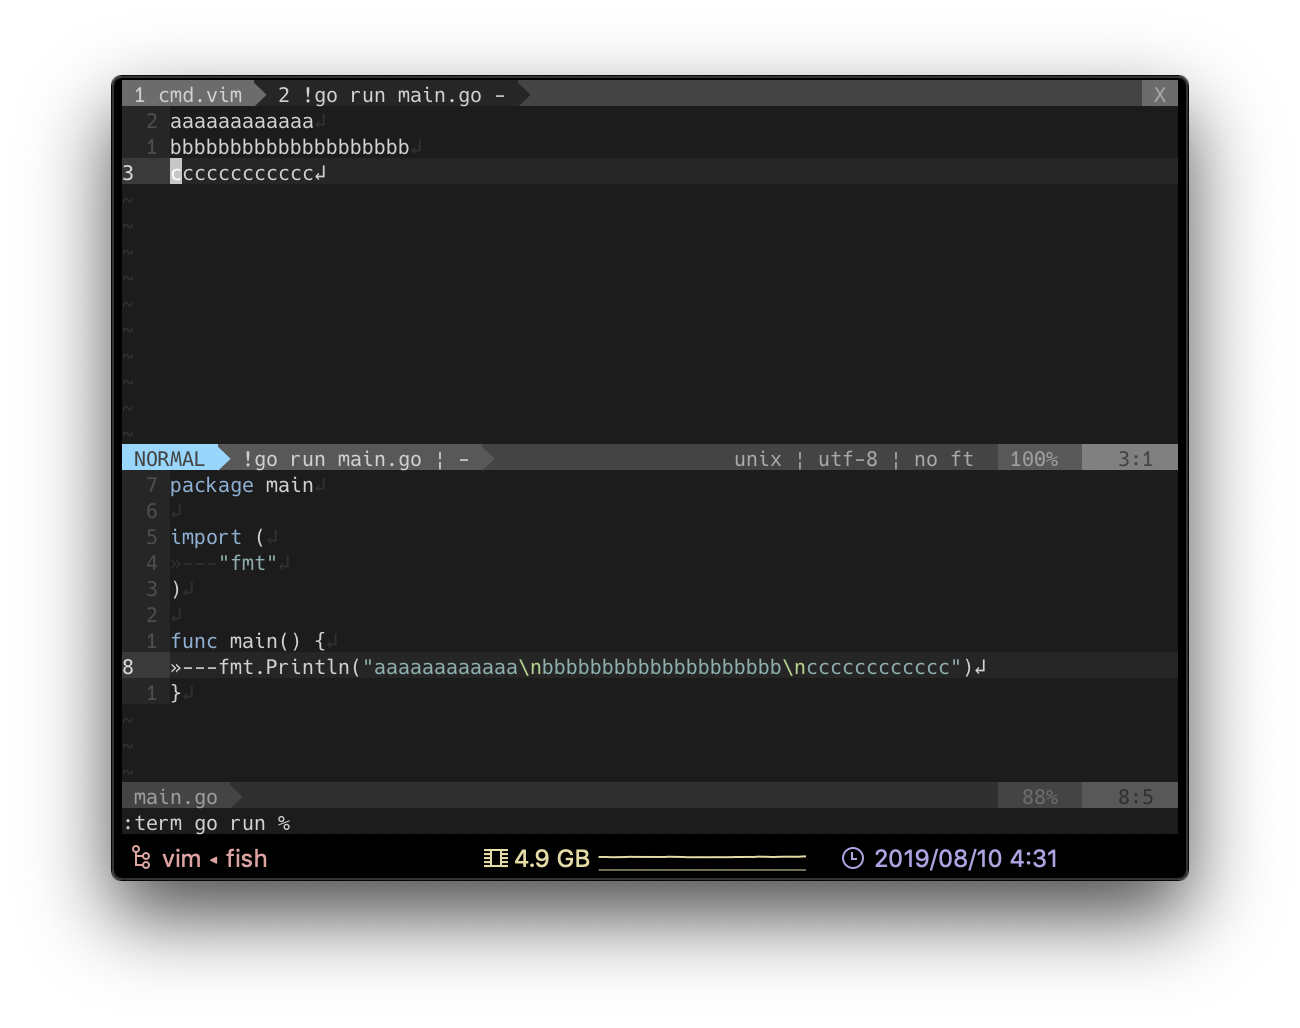Click the '100%' scroll position indicator
The height and width of the screenshot is (1028, 1300).
(x=1035, y=458)
